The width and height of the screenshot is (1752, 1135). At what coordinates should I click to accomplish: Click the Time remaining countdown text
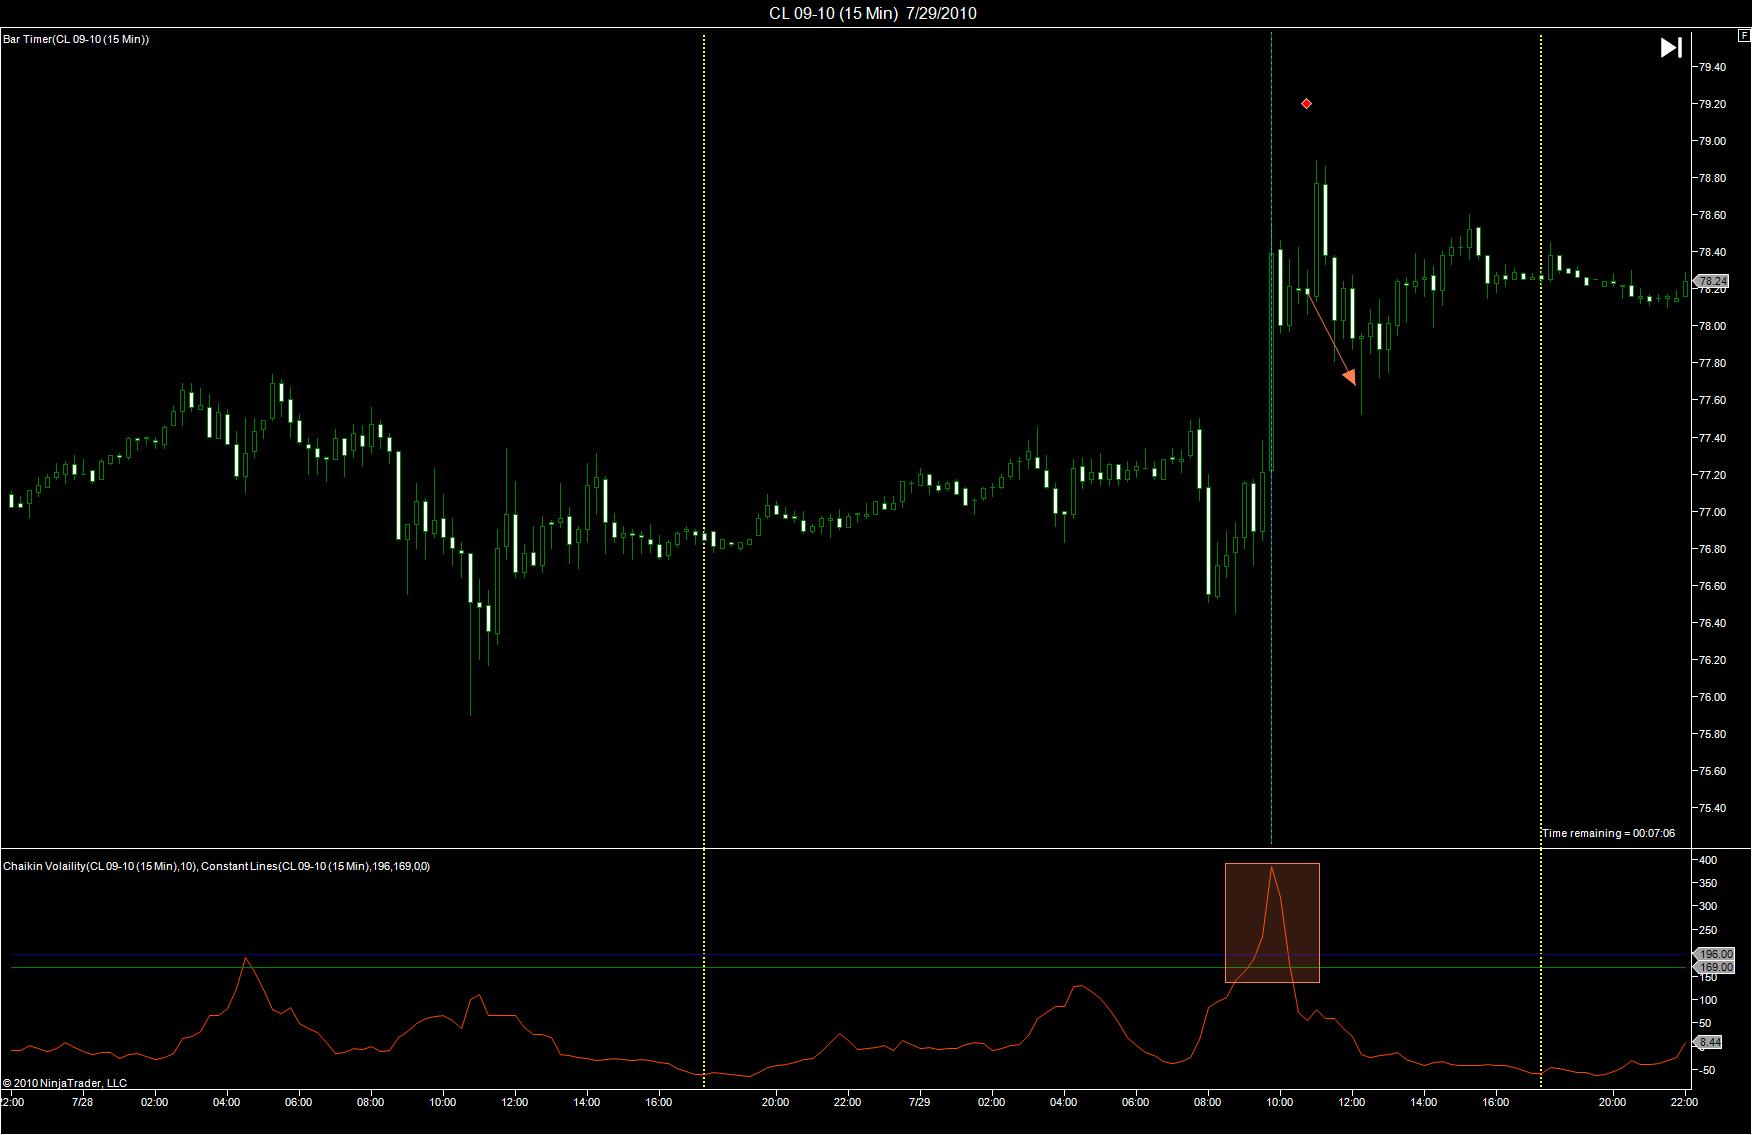[x=1608, y=833]
